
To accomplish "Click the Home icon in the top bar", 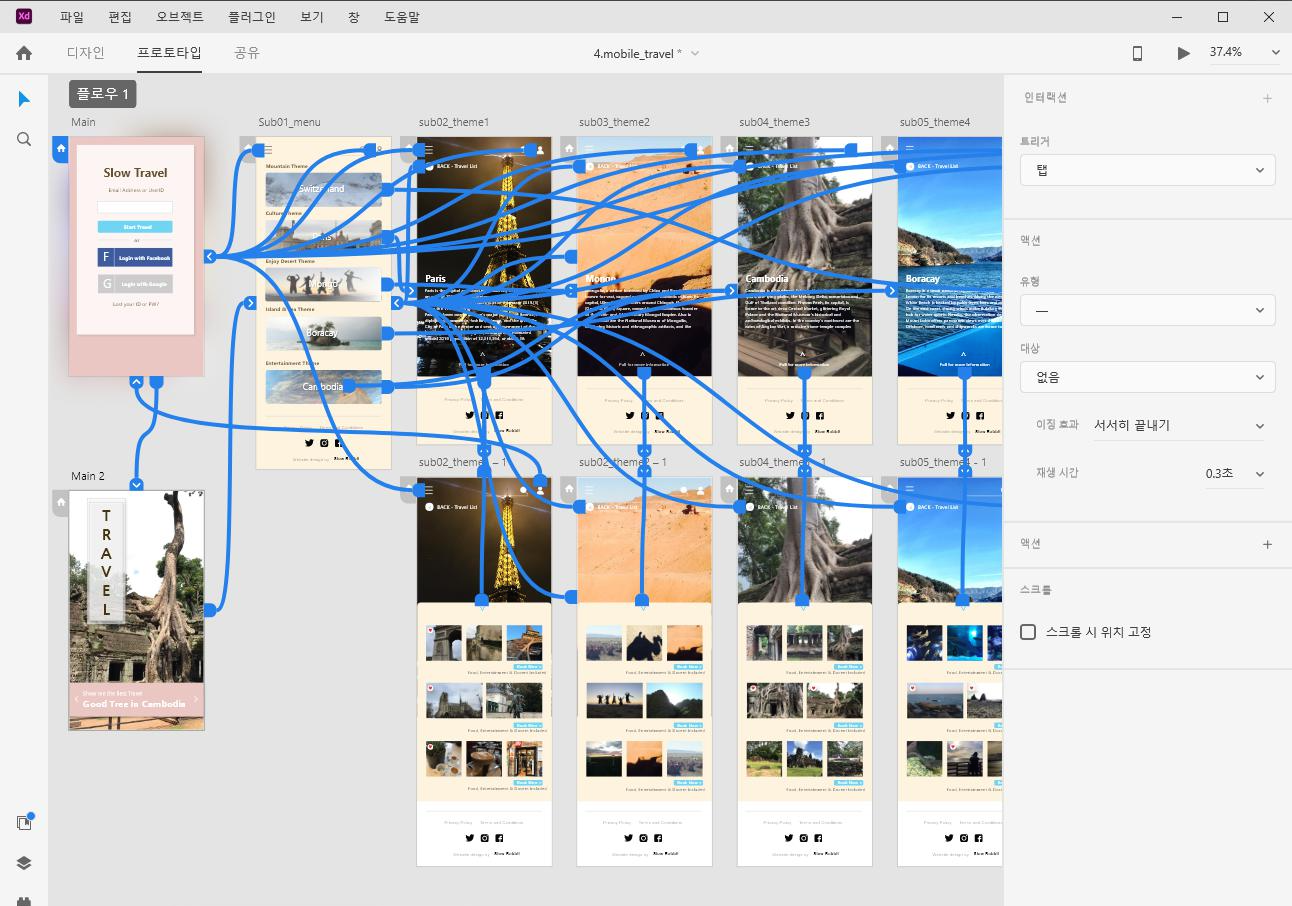I will [24, 53].
